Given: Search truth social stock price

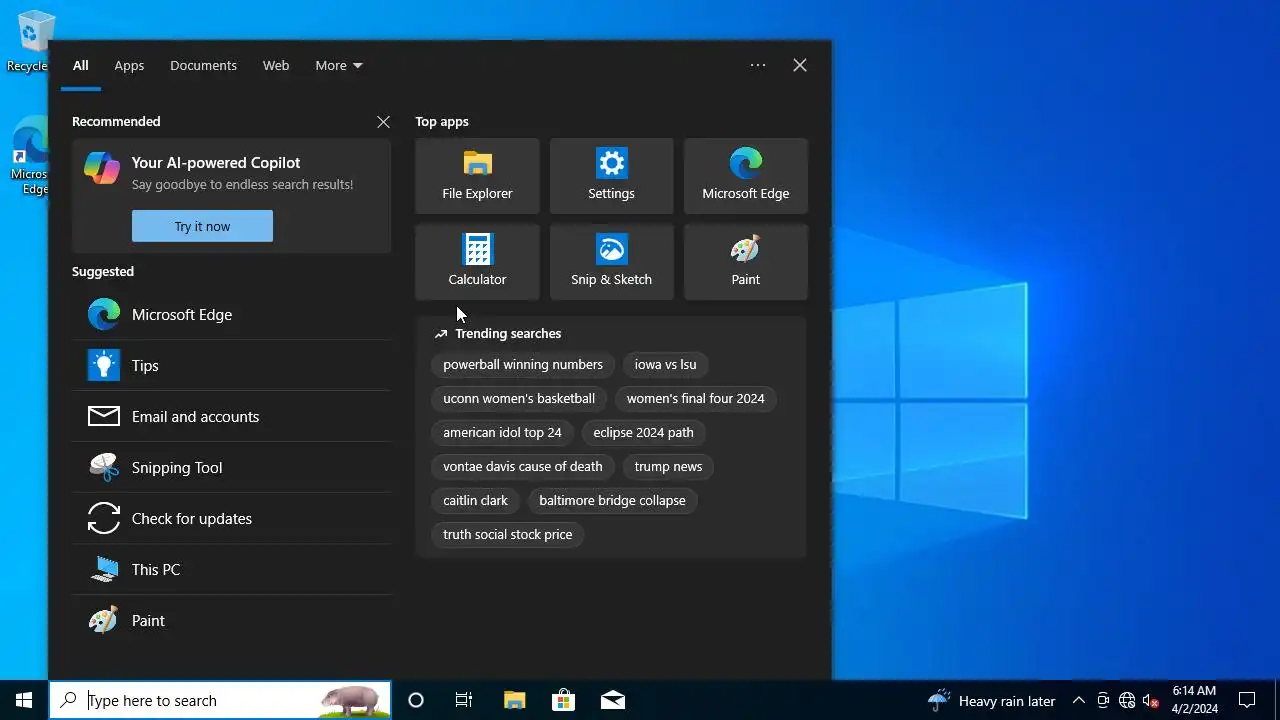Looking at the screenshot, I should tap(508, 535).
